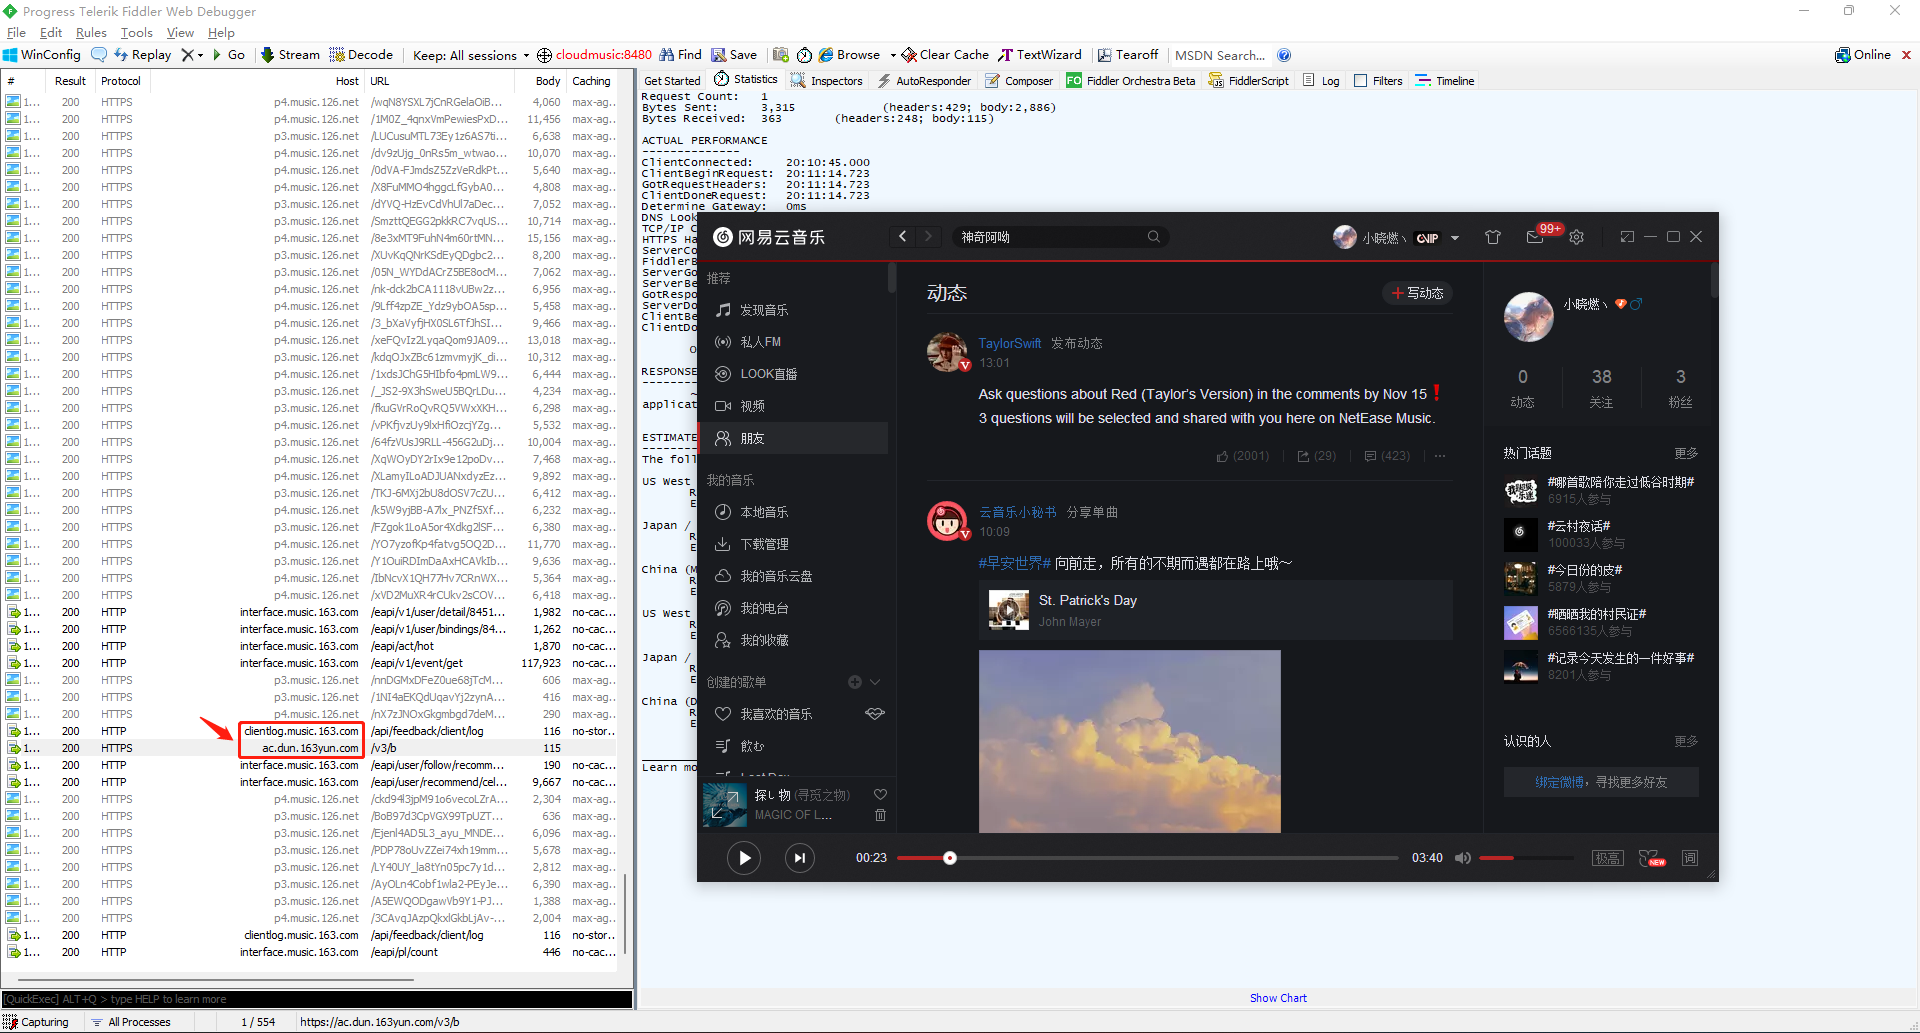This screenshot has width=1920, height=1033.
Task: Click the song progress slider handle
Action: 950,858
